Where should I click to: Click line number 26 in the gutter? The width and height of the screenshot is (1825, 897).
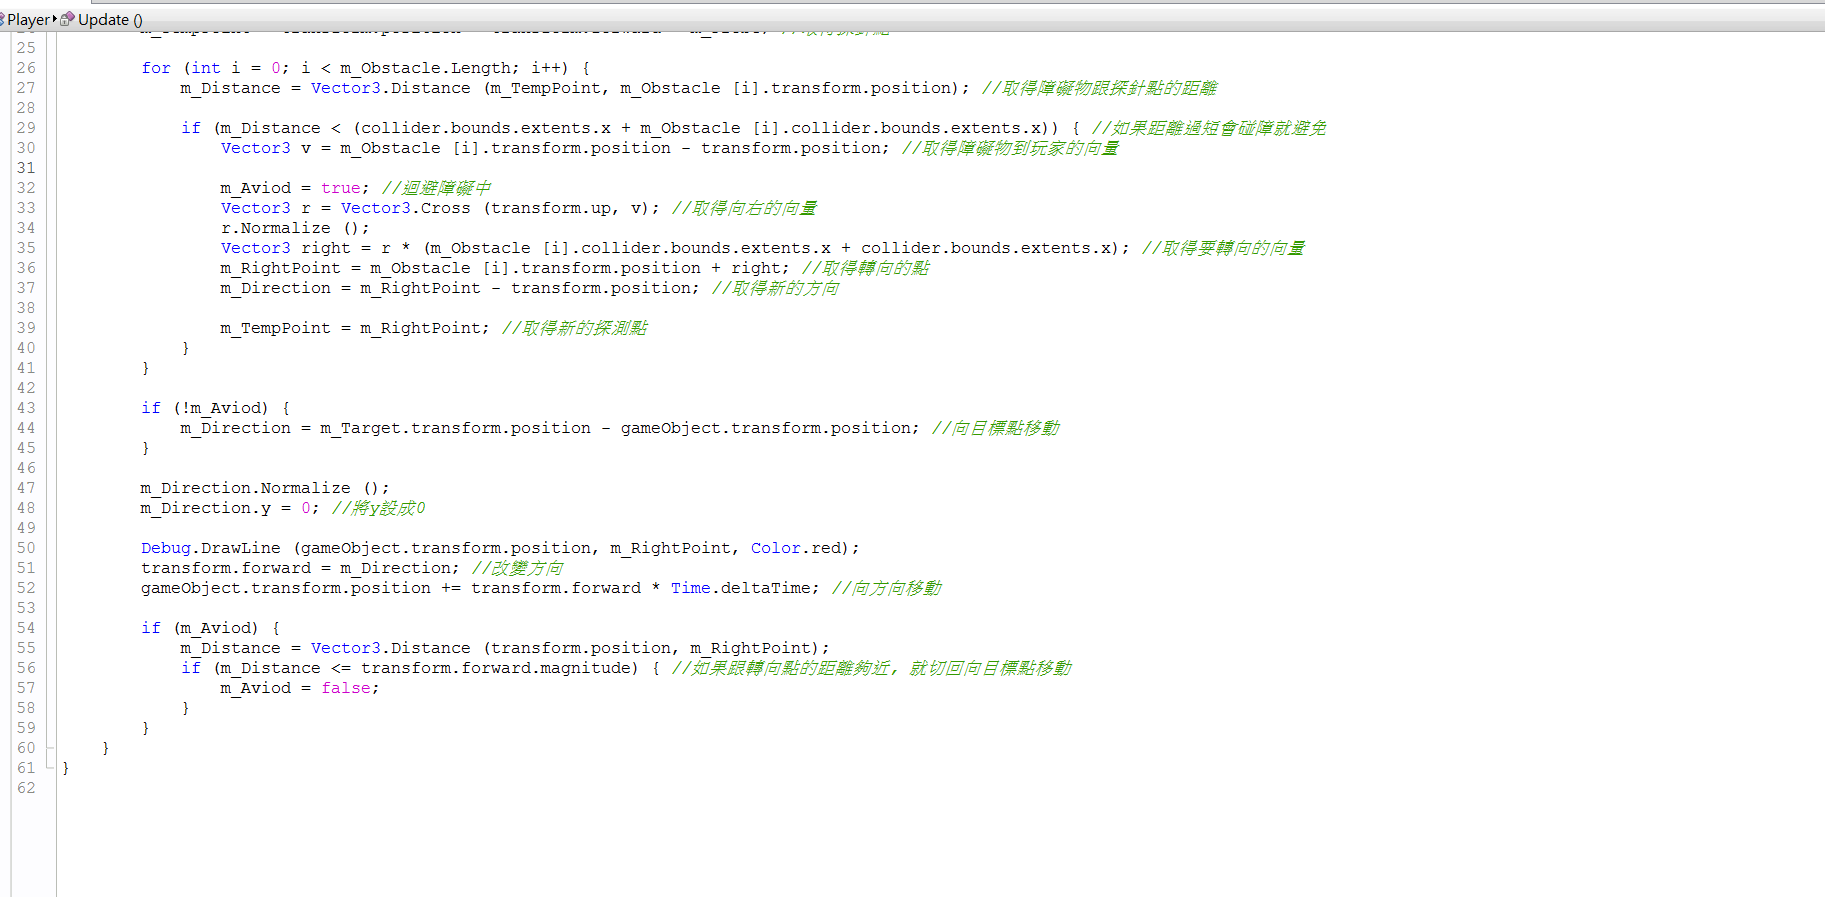(26, 68)
